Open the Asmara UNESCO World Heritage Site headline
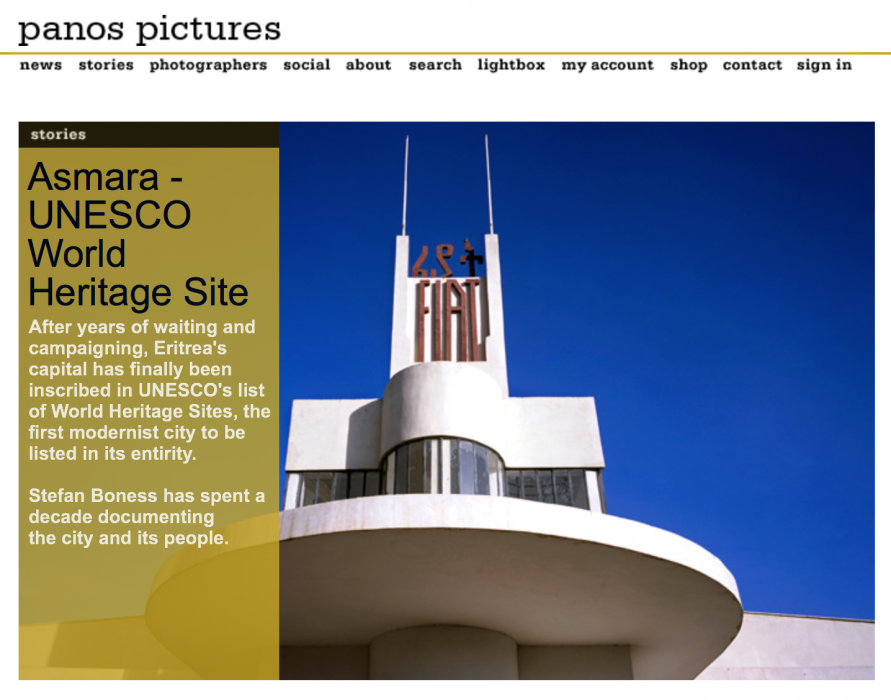This screenshot has height=700, width=891. (x=138, y=235)
